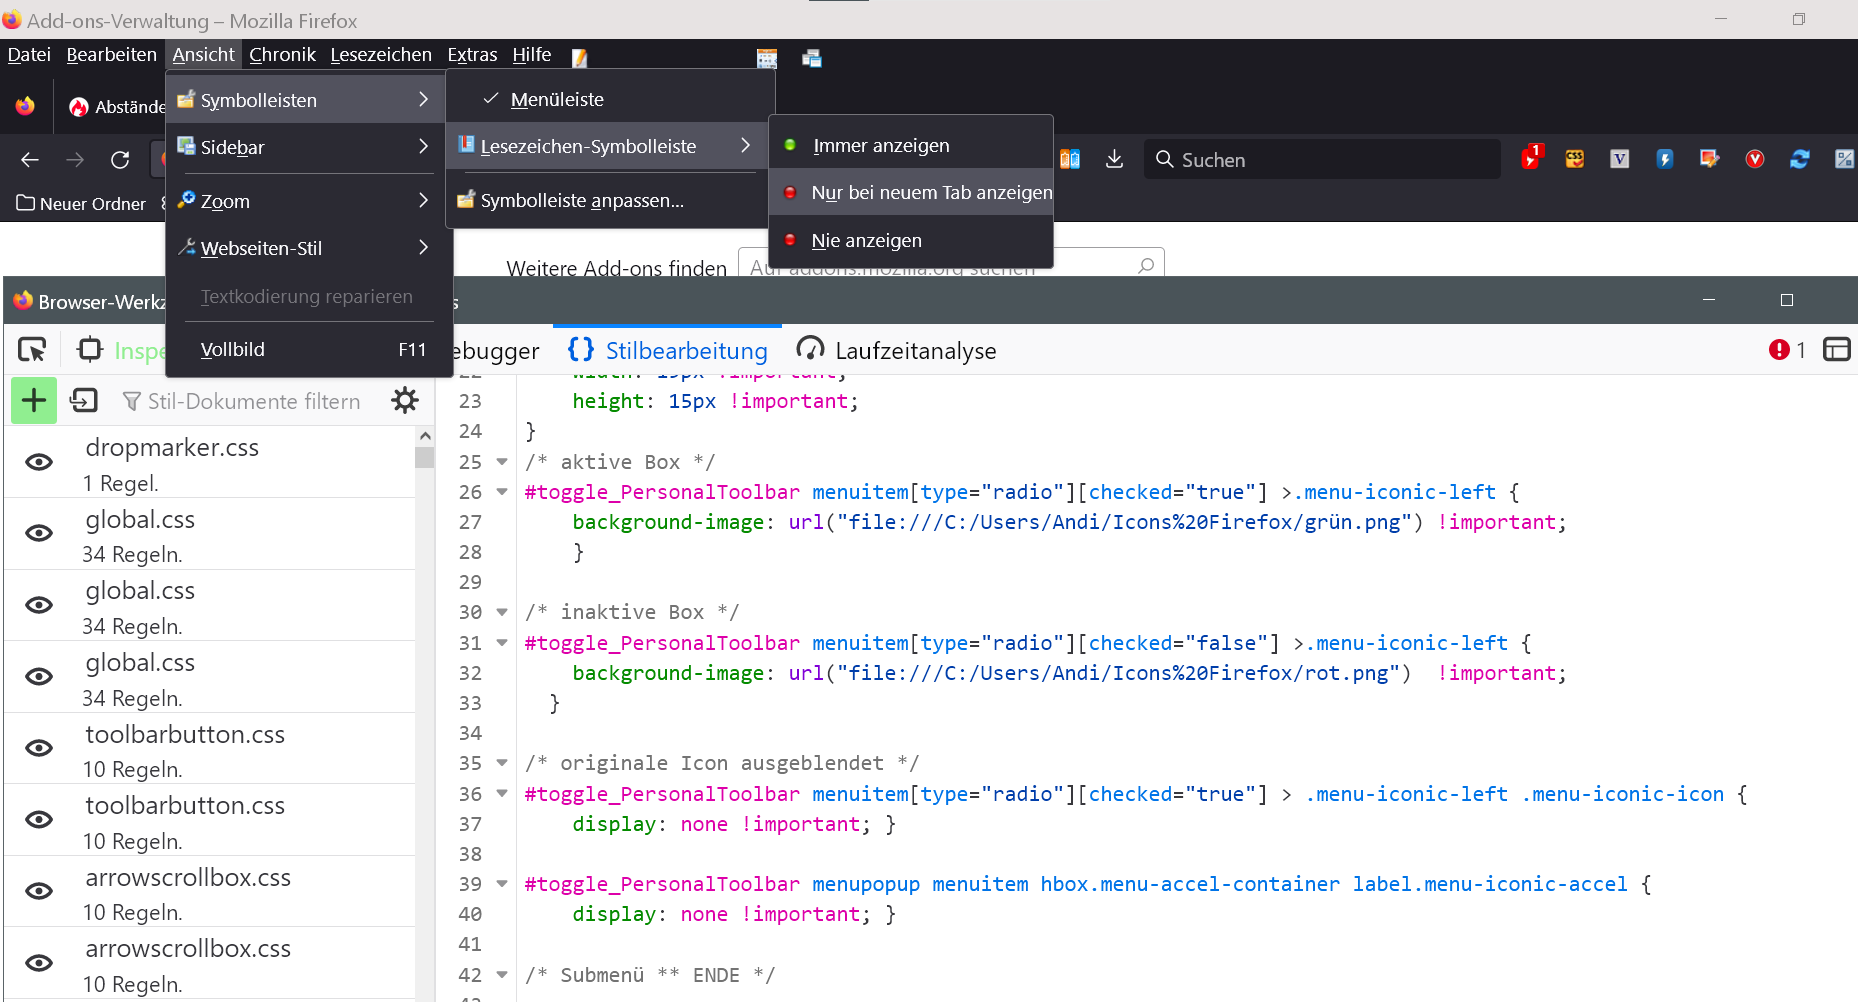The width and height of the screenshot is (1858, 1002).
Task: Activate the element picker tool
Action: (x=32, y=350)
